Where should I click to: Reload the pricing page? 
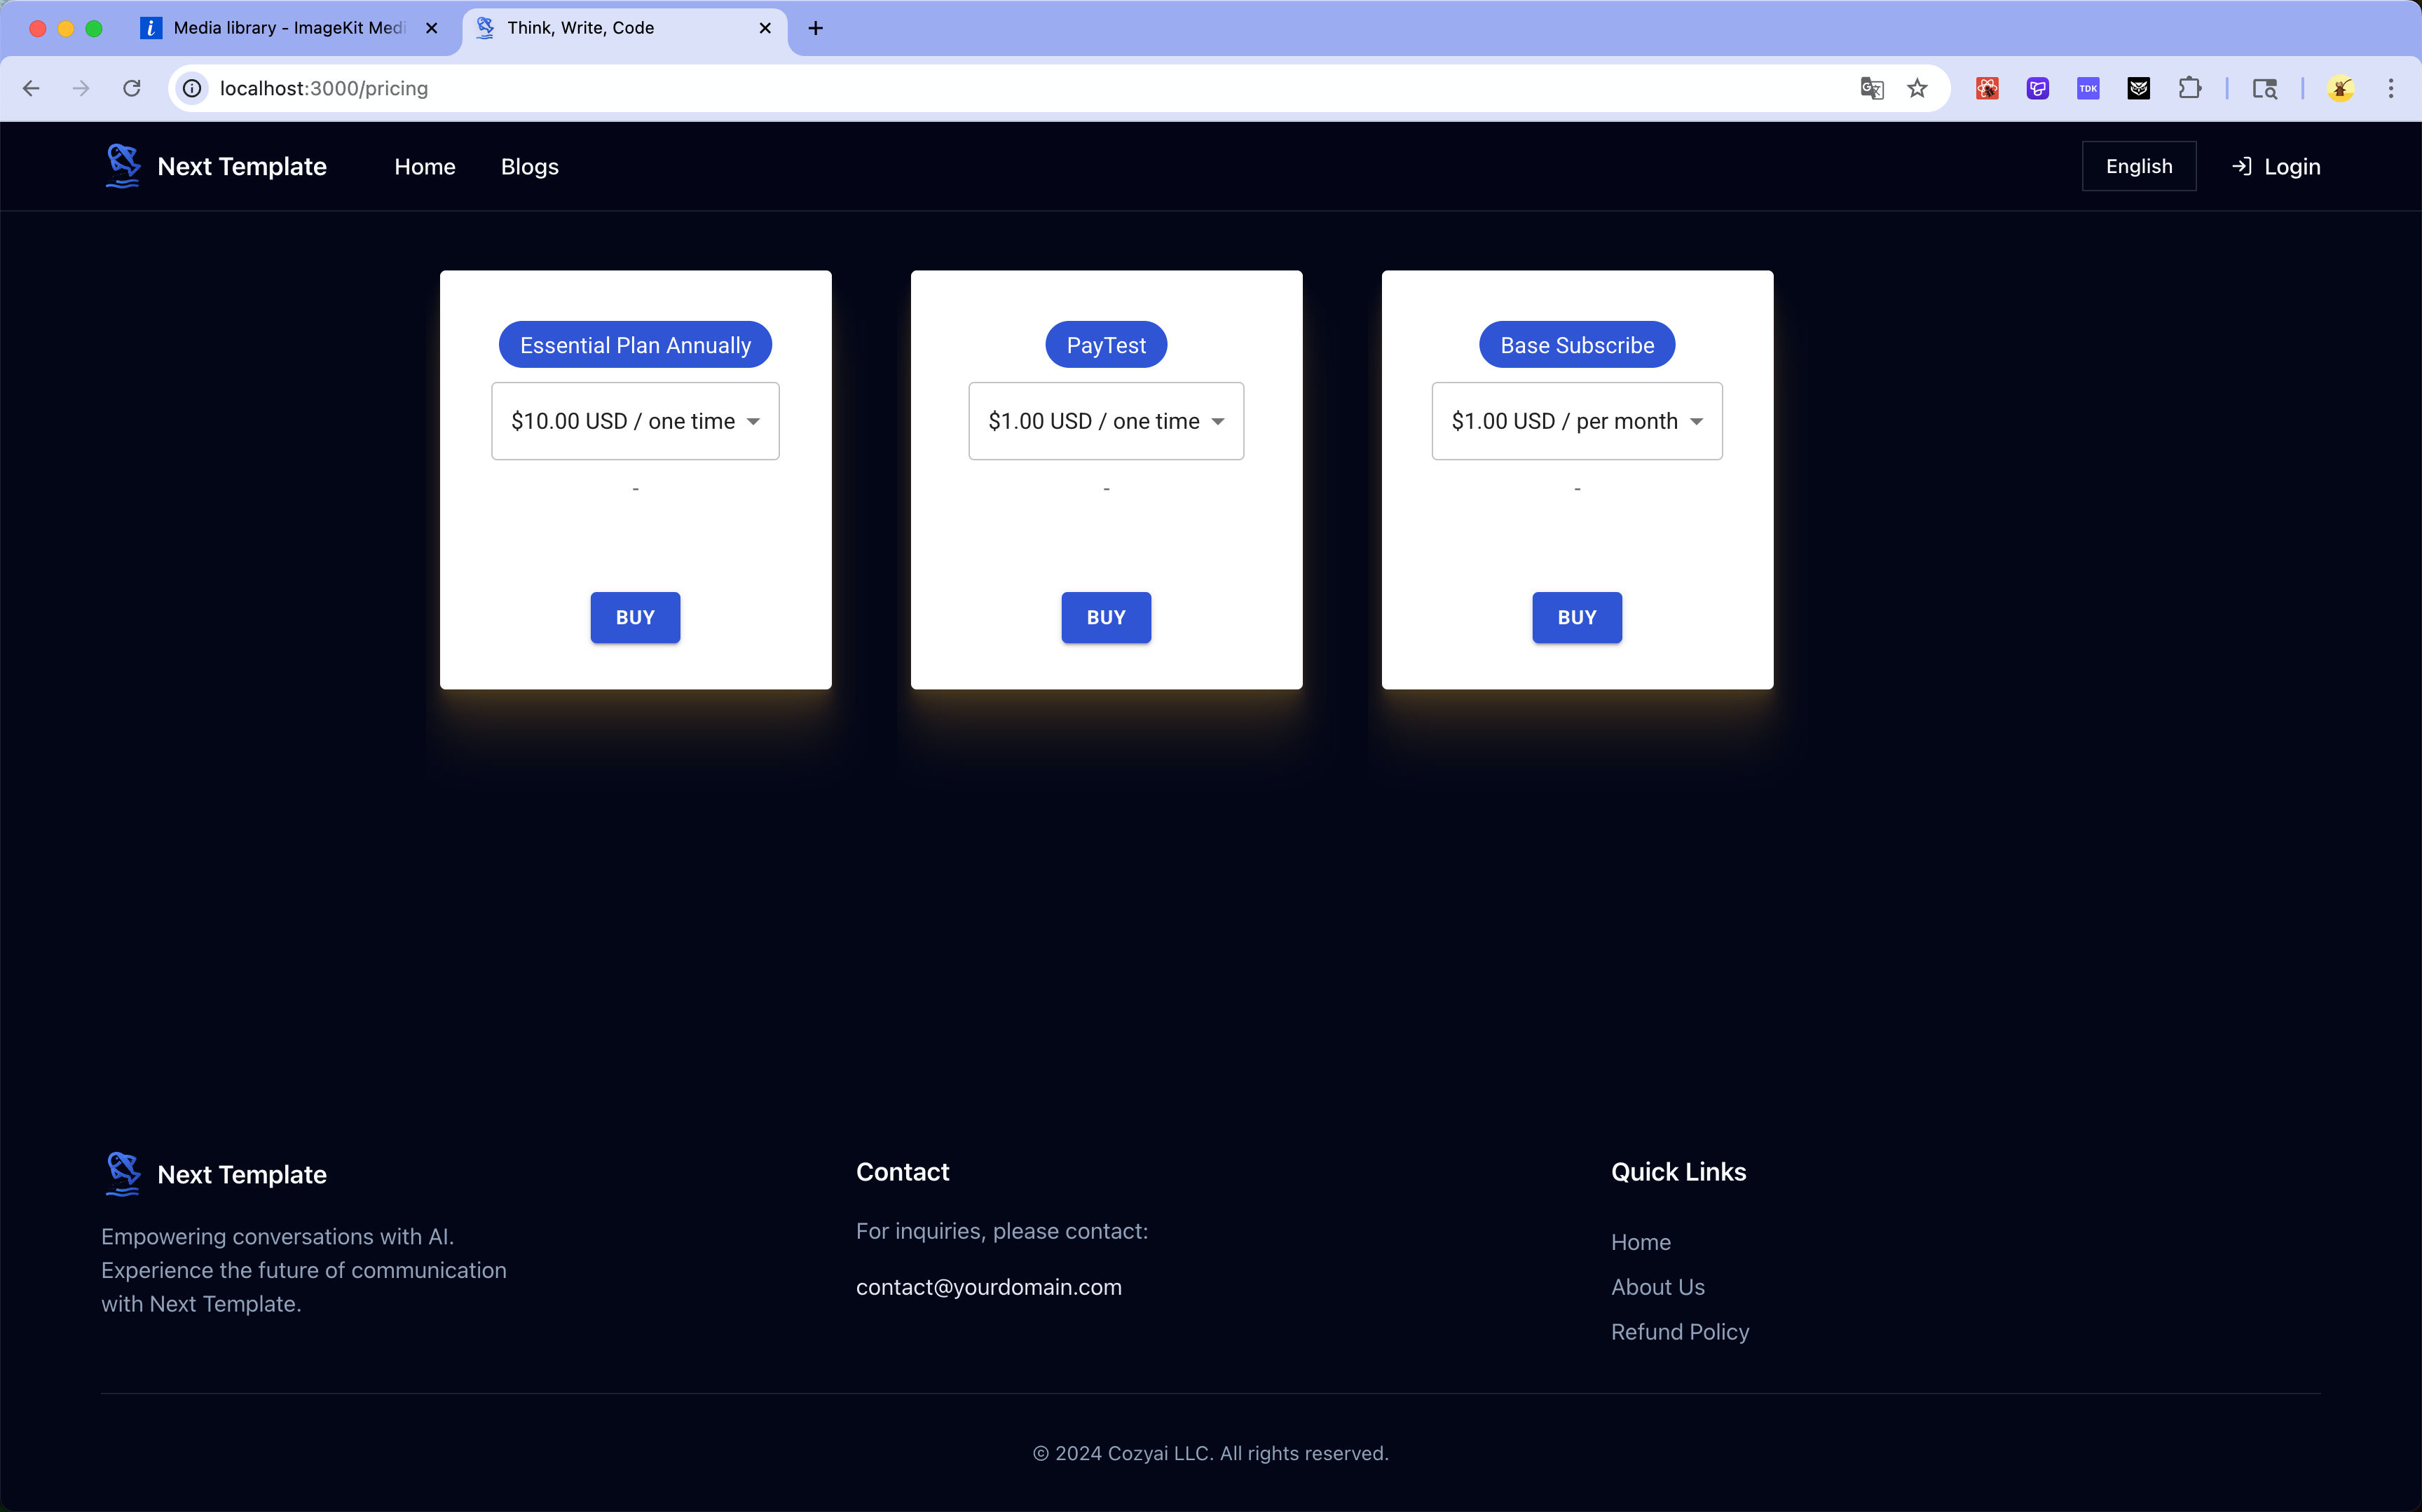132,88
